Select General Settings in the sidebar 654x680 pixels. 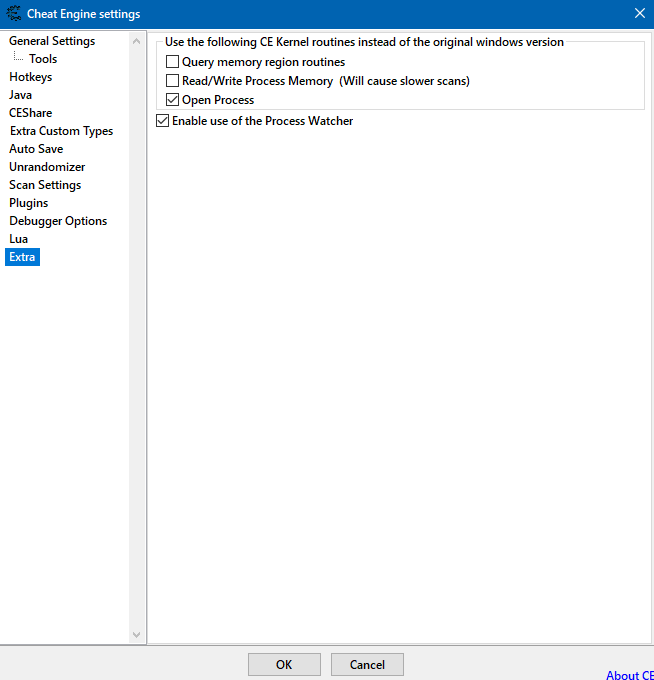[x=52, y=41]
